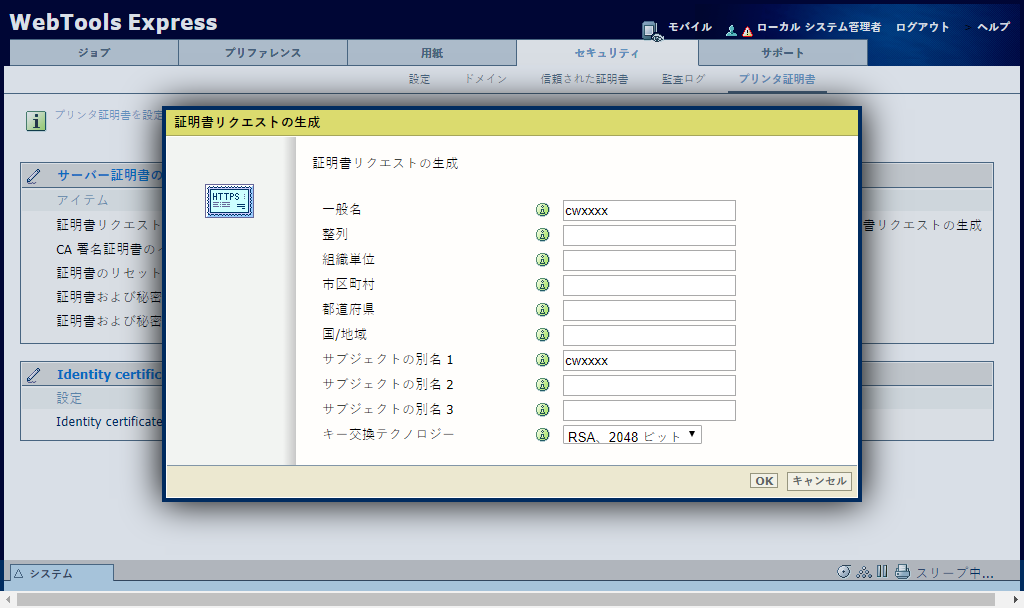The width and height of the screenshot is (1024, 608).
Task: Expand the システム panel at bottom left
Action: (60, 573)
